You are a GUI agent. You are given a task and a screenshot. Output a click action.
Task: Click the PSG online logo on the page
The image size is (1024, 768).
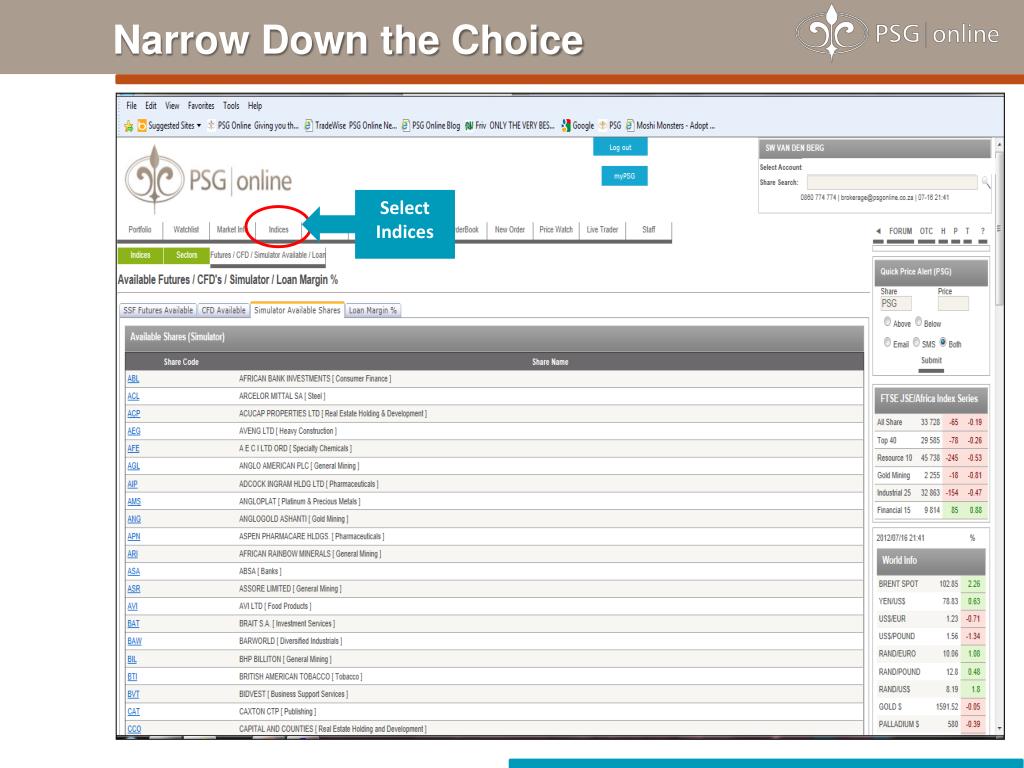point(208,179)
